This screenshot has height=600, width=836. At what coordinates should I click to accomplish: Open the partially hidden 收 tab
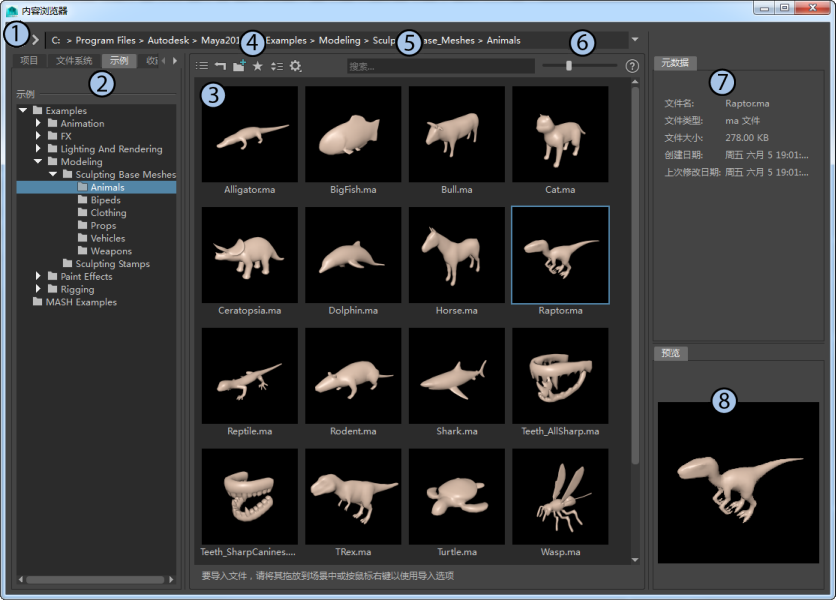pos(150,60)
